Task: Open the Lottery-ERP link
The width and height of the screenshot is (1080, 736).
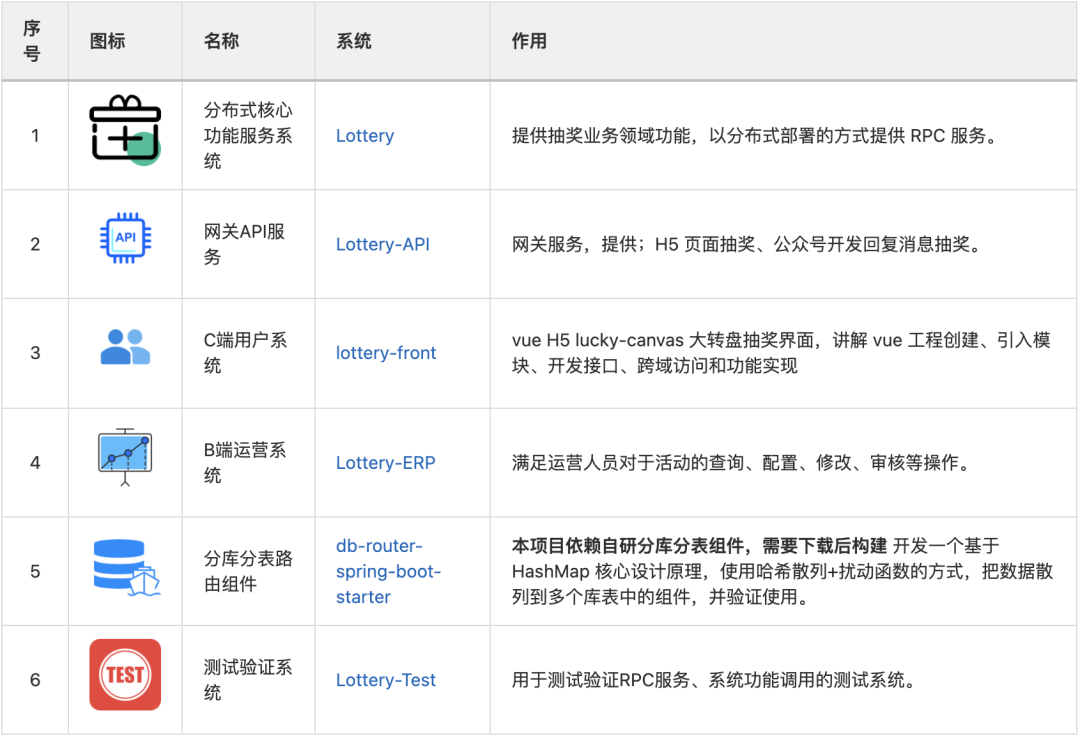Action: (x=385, y=463)
